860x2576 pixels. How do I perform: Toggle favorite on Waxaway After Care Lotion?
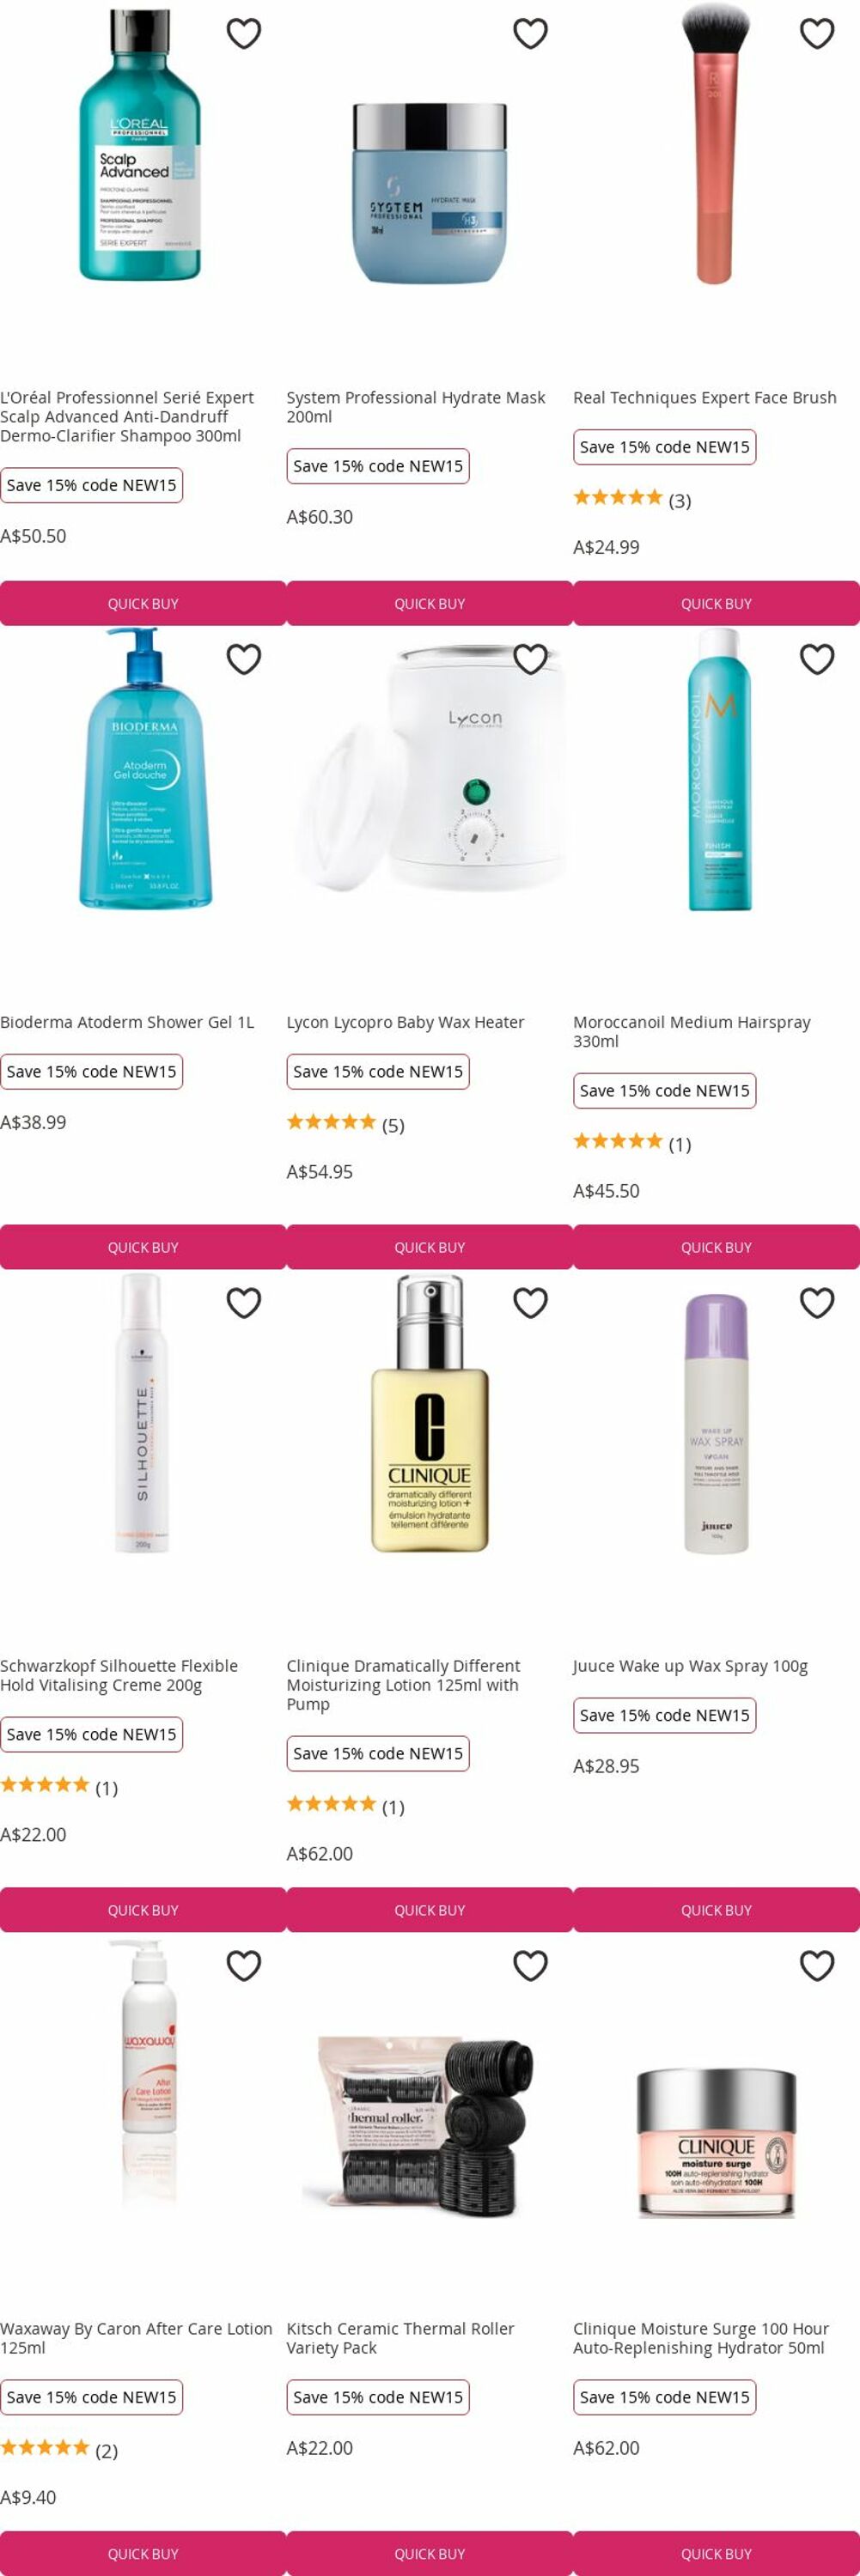[x=244, y=1966]
